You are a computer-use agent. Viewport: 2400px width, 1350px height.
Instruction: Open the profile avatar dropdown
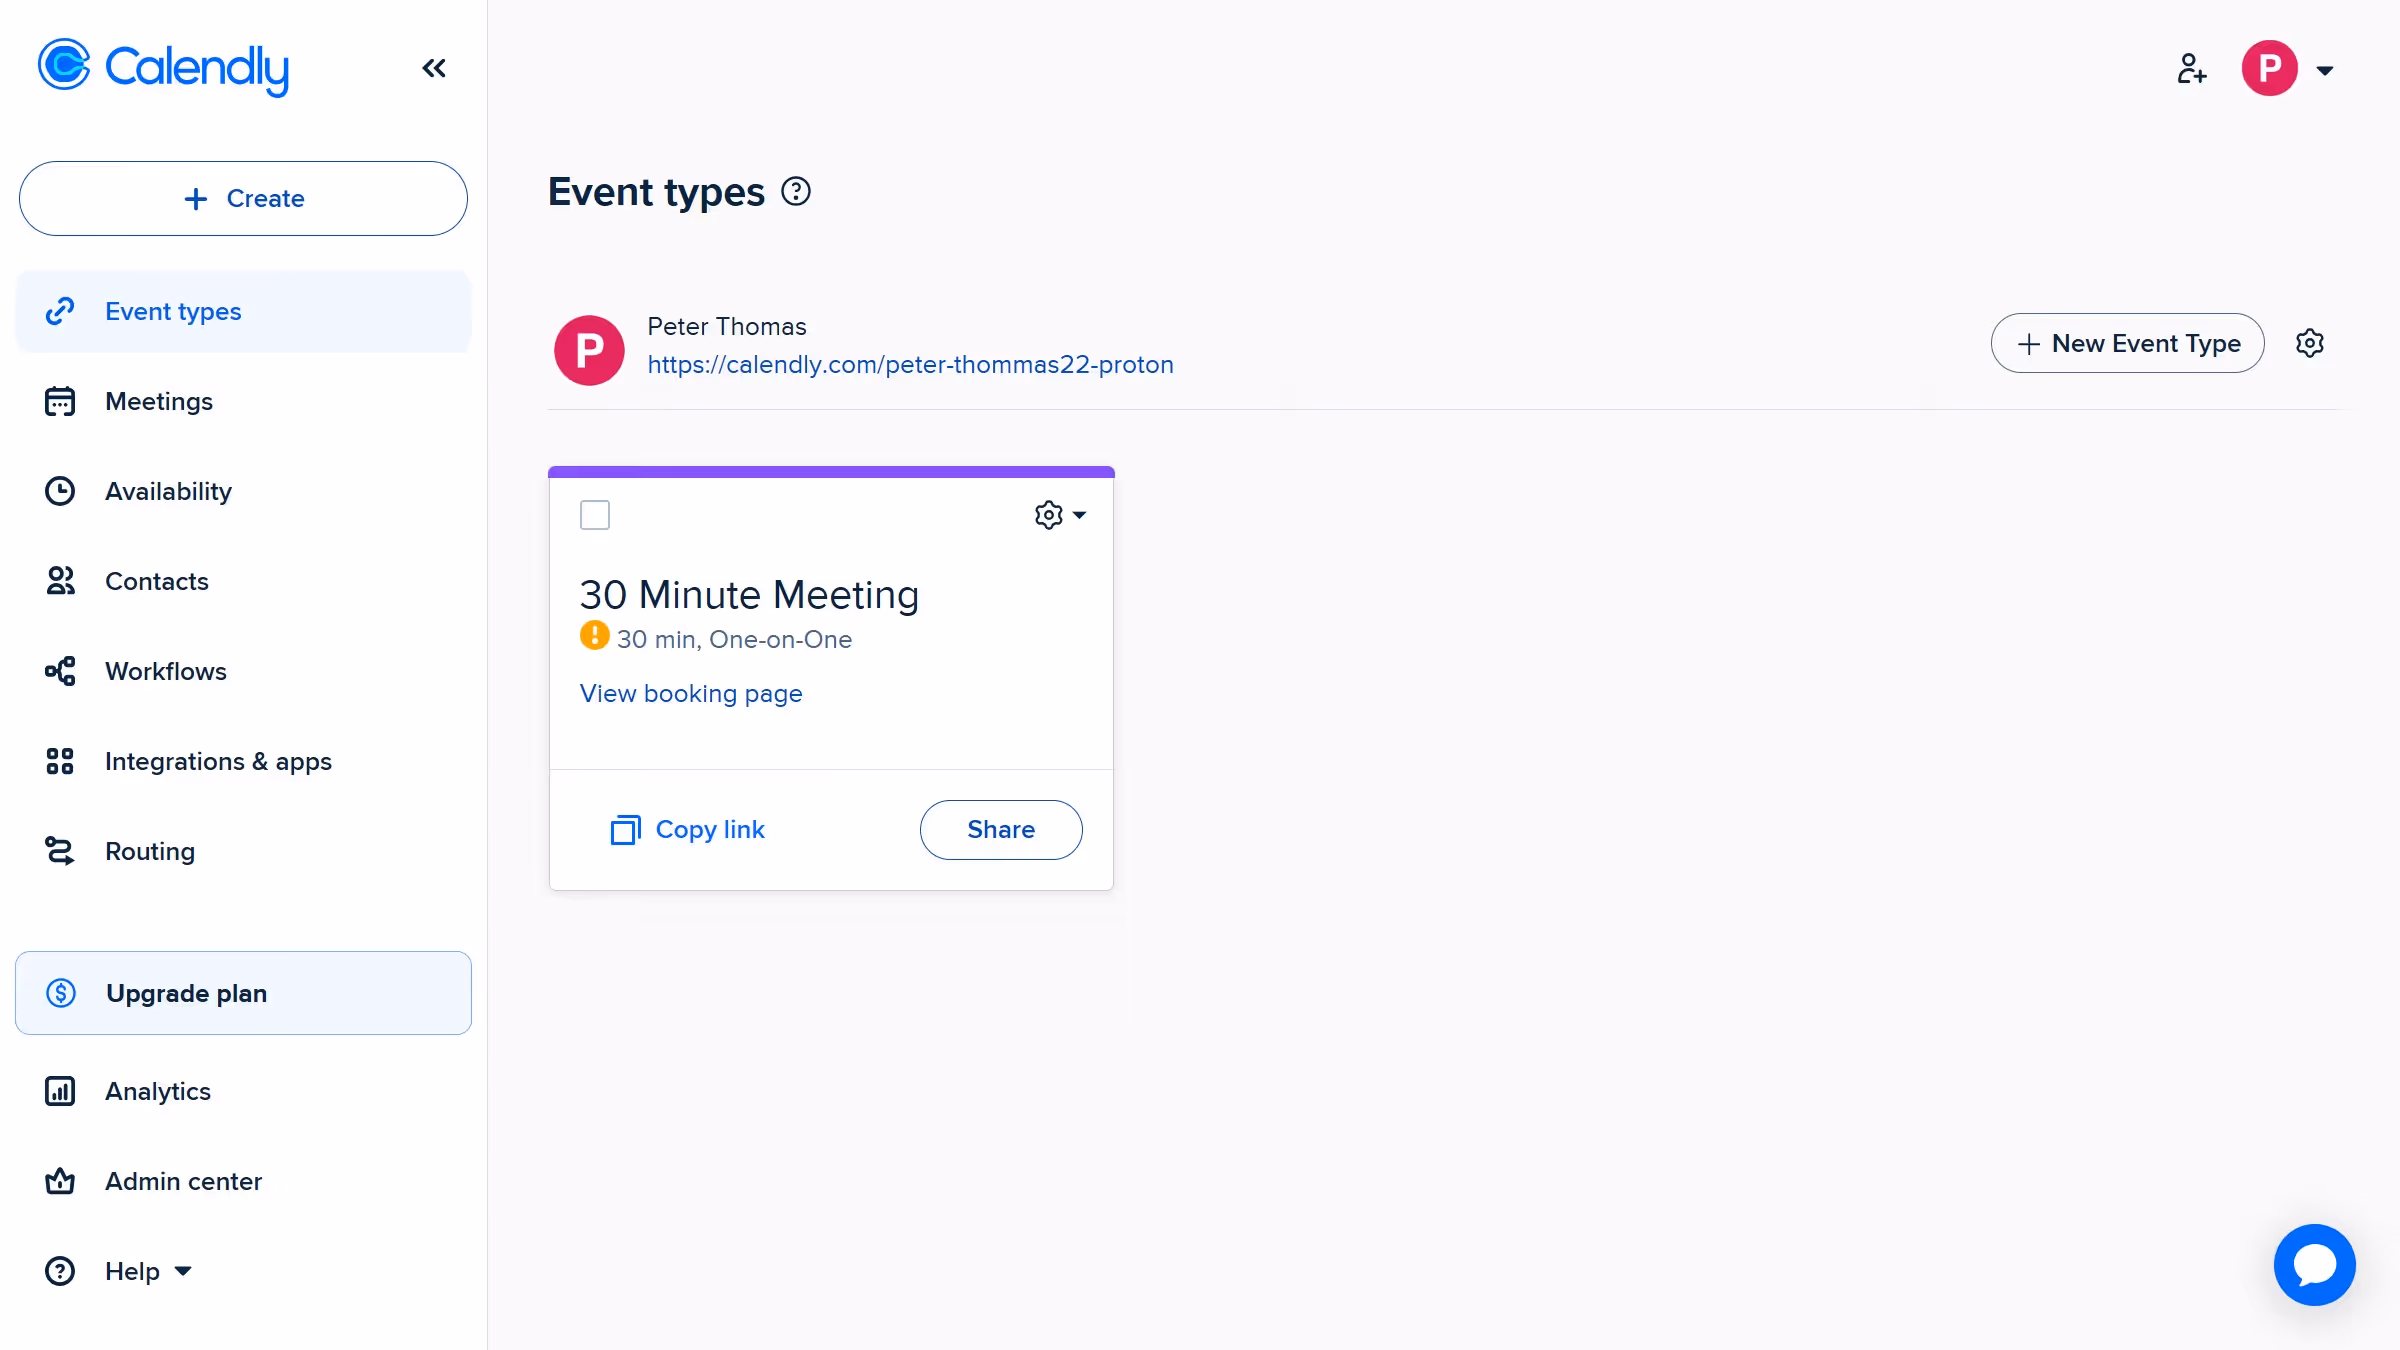click(2268, 67)
